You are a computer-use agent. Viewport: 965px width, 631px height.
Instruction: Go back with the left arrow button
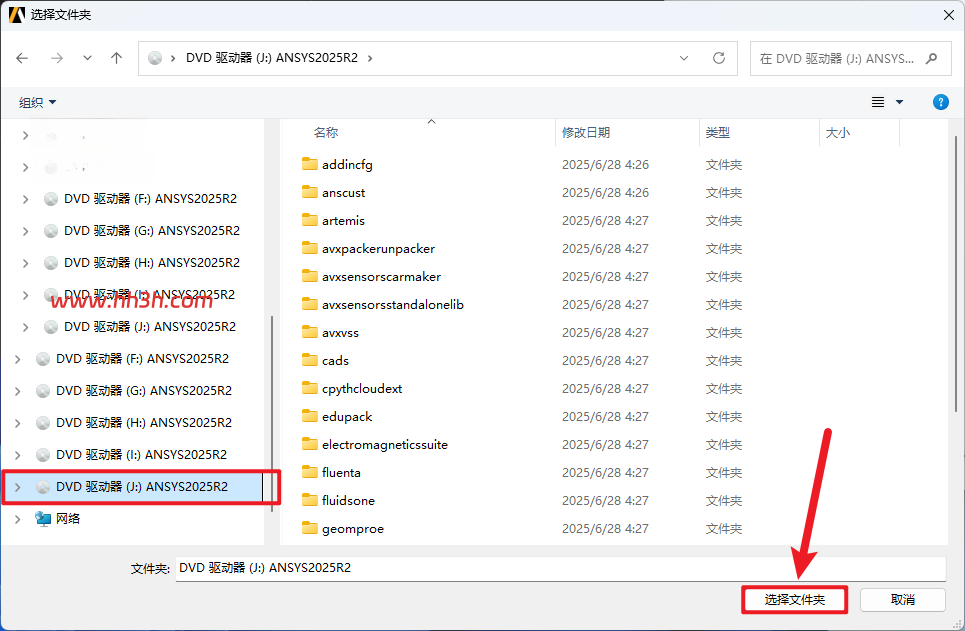click(x=22, y=58)
